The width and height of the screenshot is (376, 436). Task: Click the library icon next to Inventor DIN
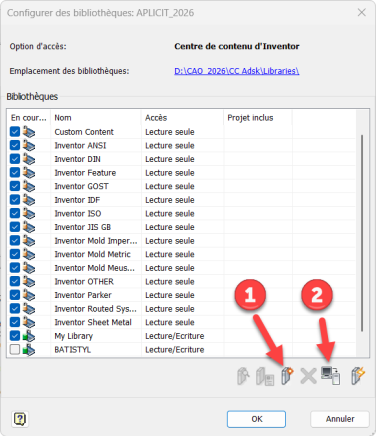[x=29, y=159]
